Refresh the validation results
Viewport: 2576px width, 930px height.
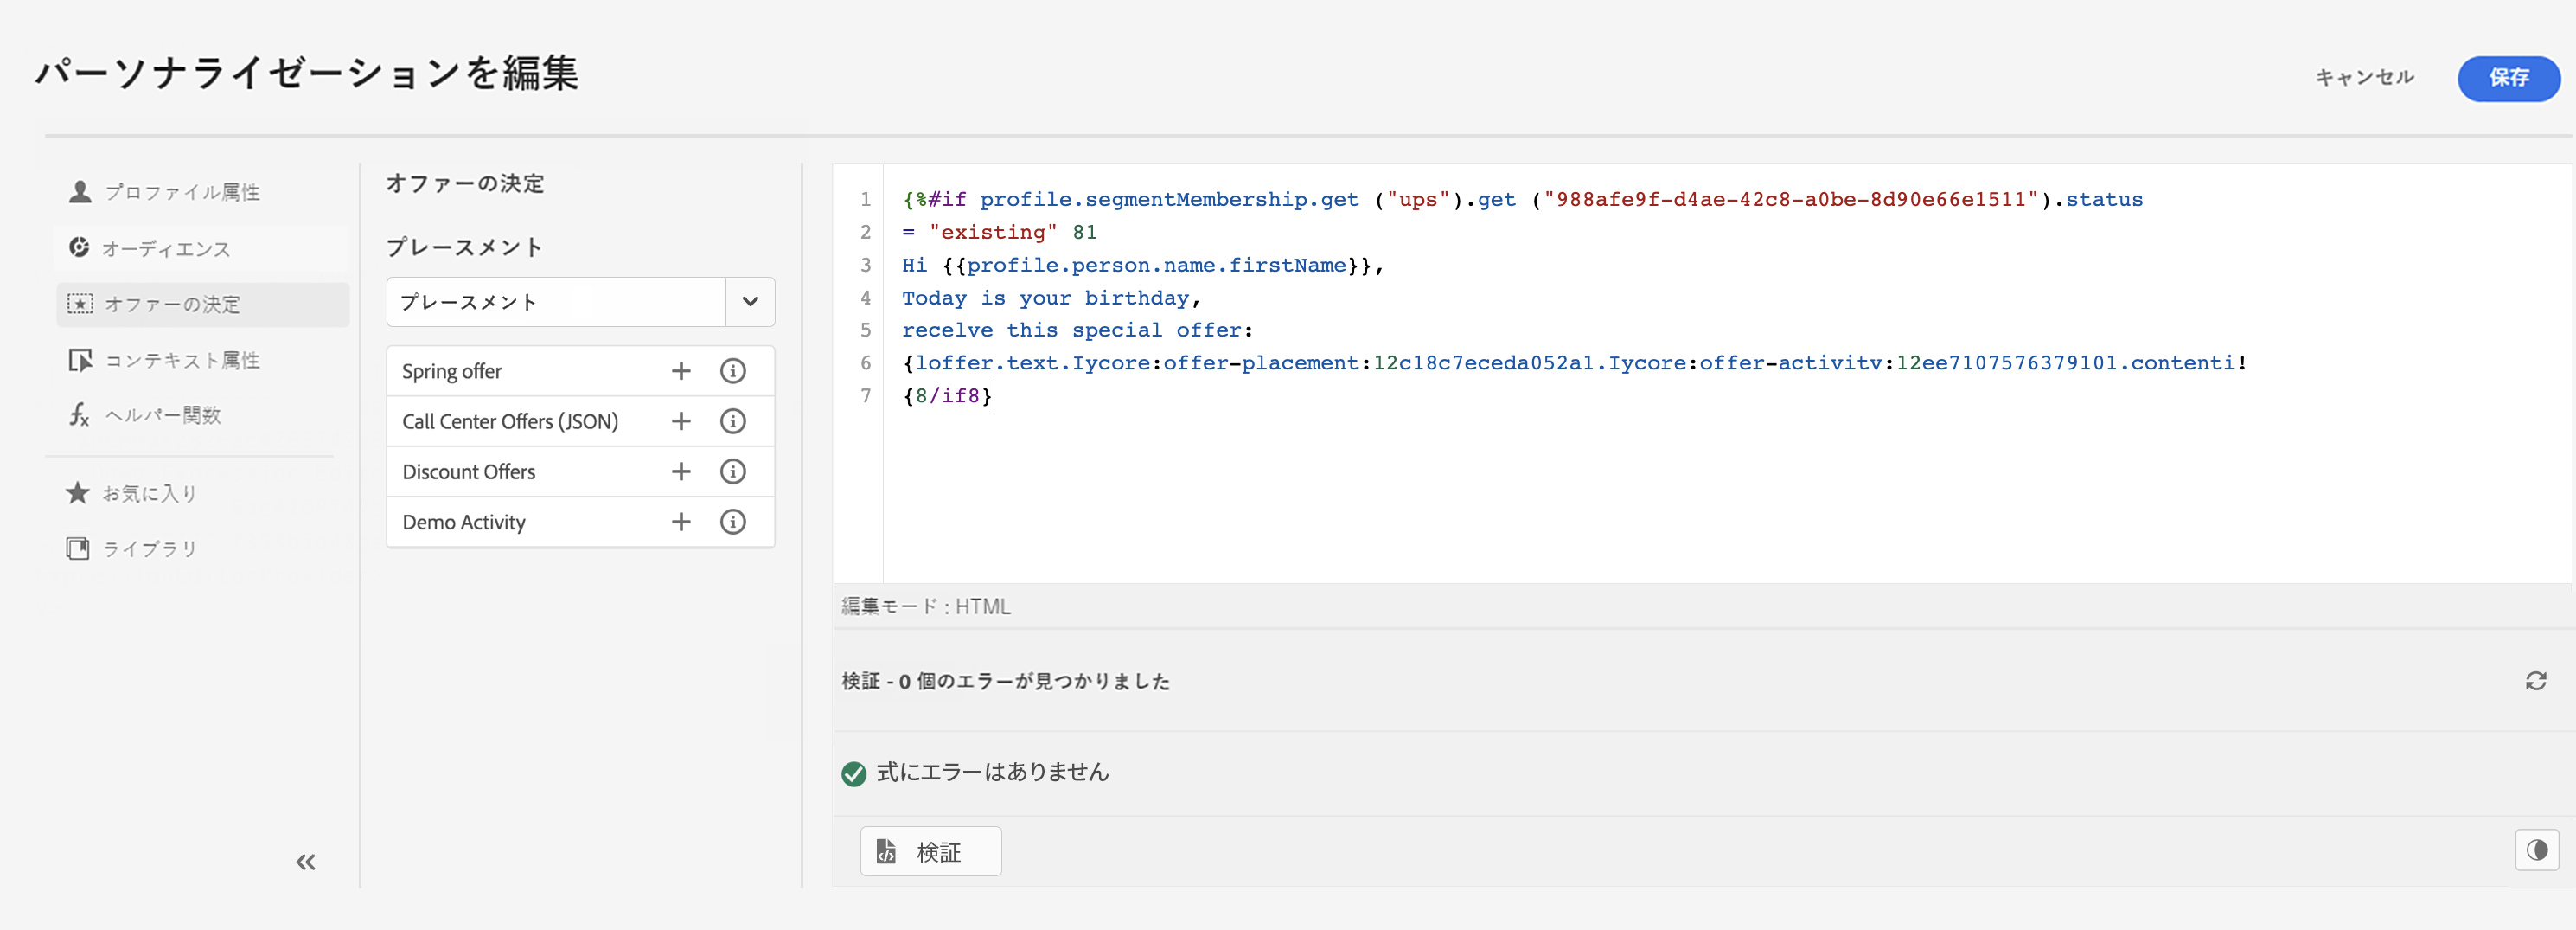(2535, 681)
